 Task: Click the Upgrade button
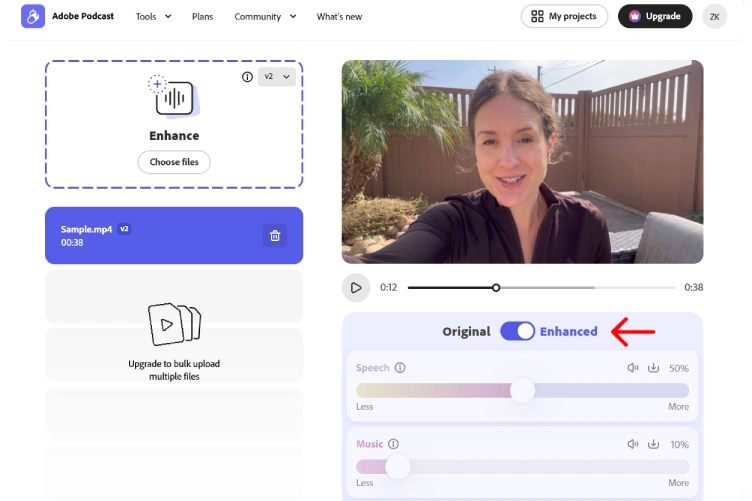655,16
